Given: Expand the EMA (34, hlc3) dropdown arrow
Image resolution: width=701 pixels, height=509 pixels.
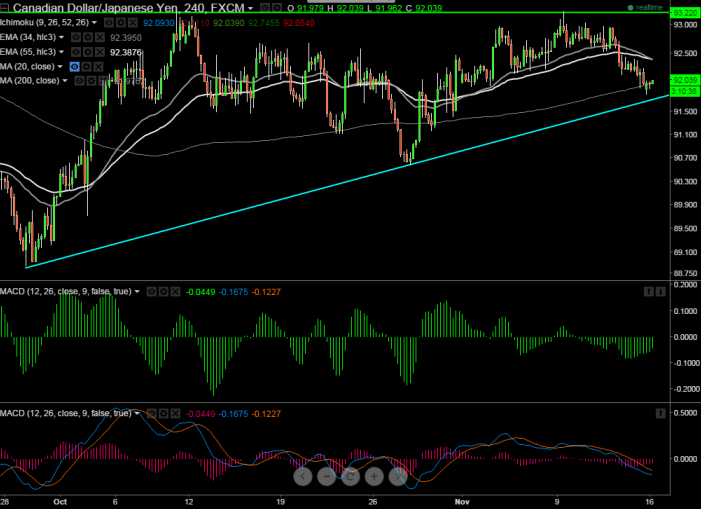Looking at the screenshot, I should 61,37.
